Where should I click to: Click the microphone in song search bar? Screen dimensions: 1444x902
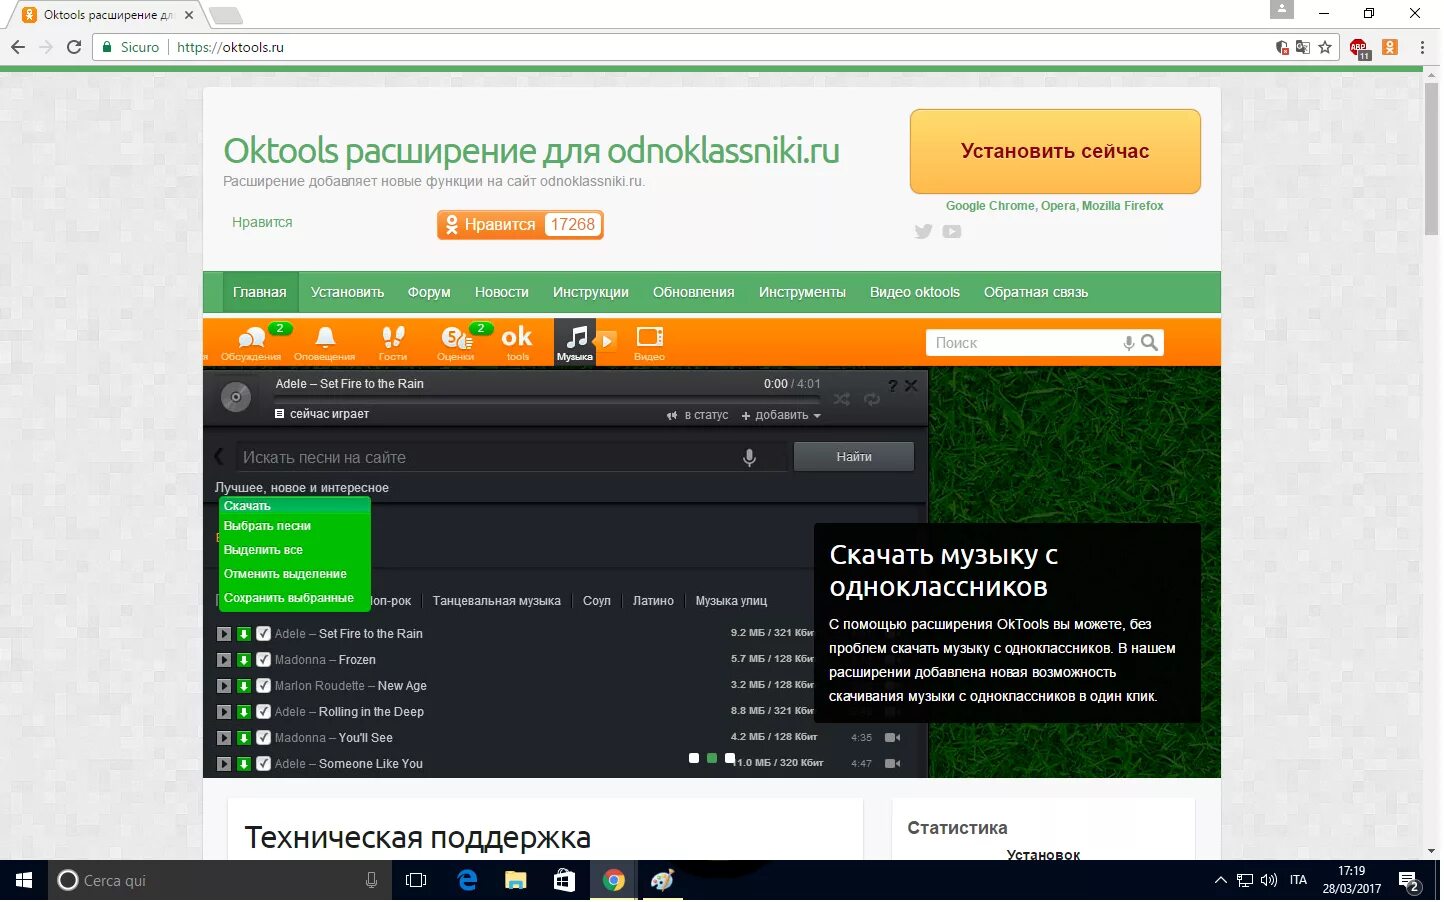coord(751,458)
